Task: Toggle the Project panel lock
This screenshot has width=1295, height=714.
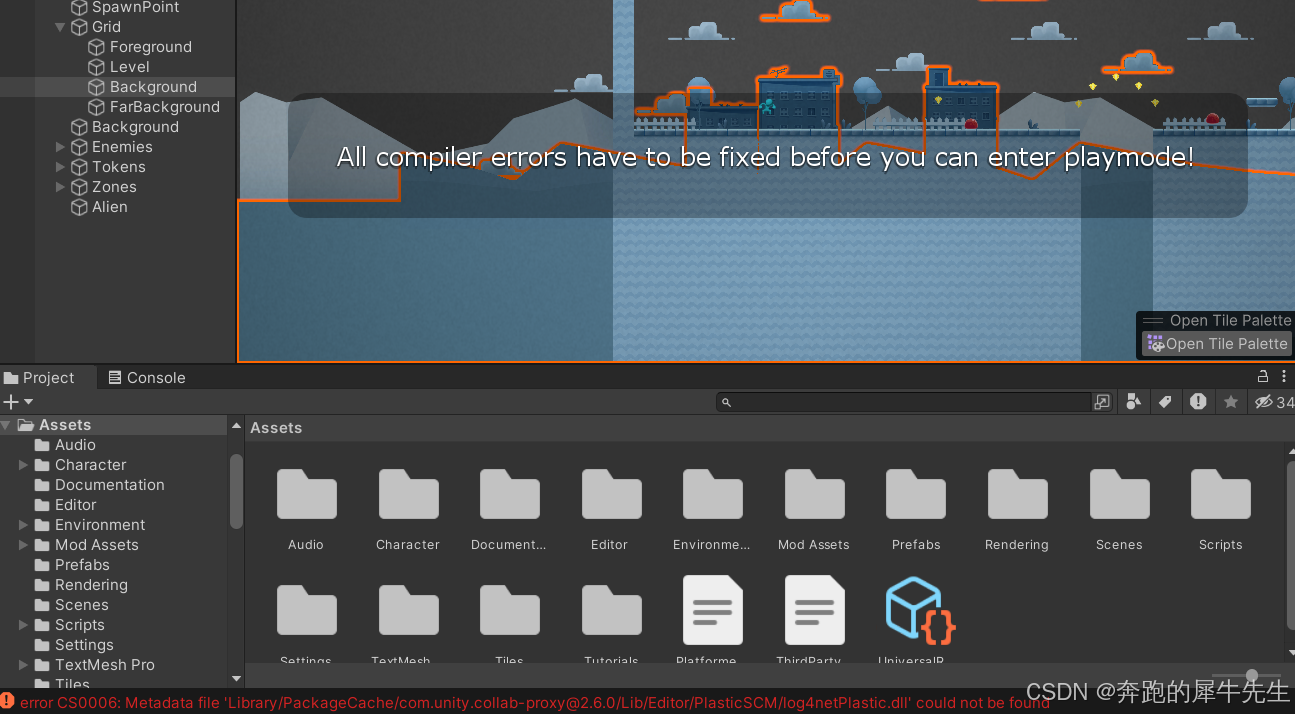Action: pos(1263,377)
